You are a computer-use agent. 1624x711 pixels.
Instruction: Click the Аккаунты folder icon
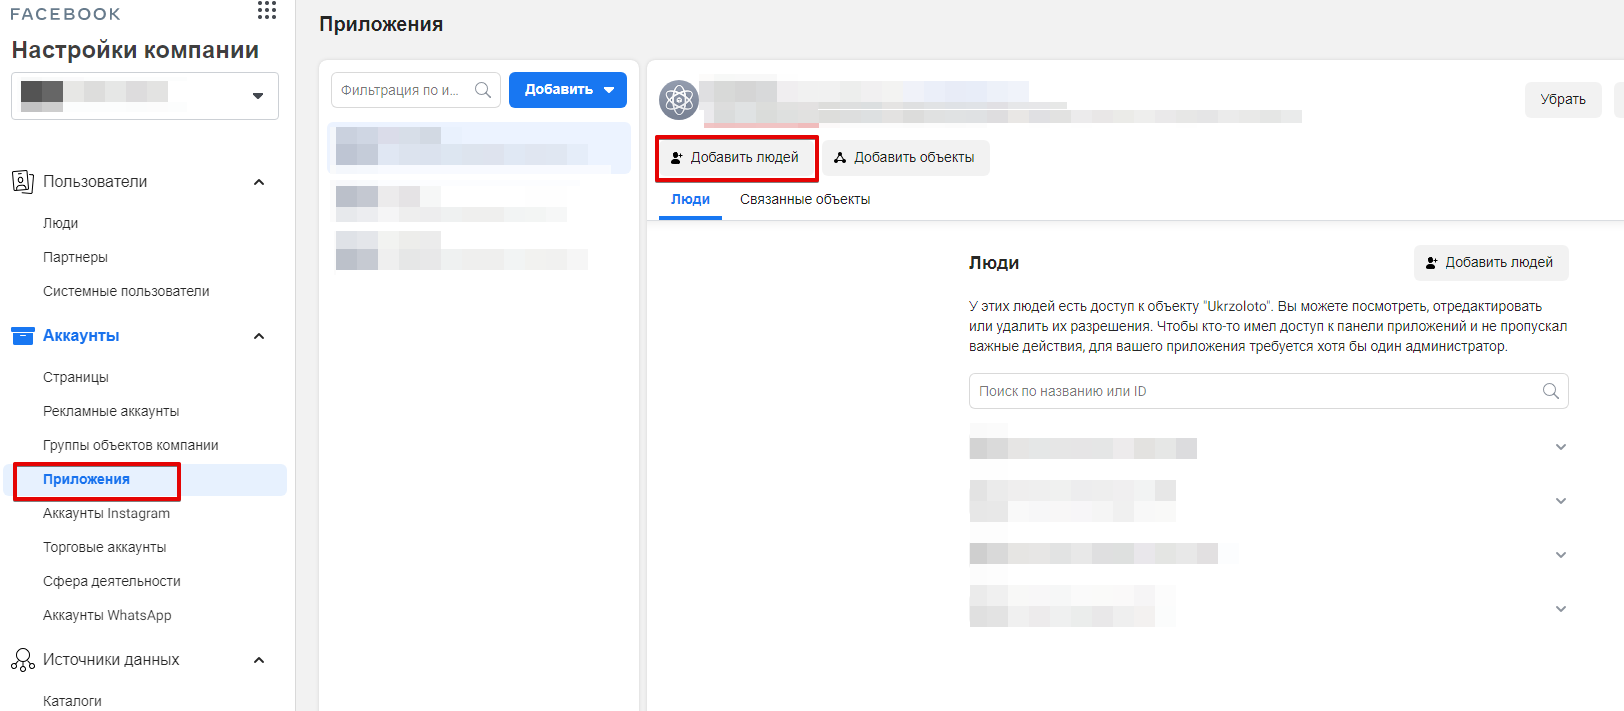tap(22, 336)
